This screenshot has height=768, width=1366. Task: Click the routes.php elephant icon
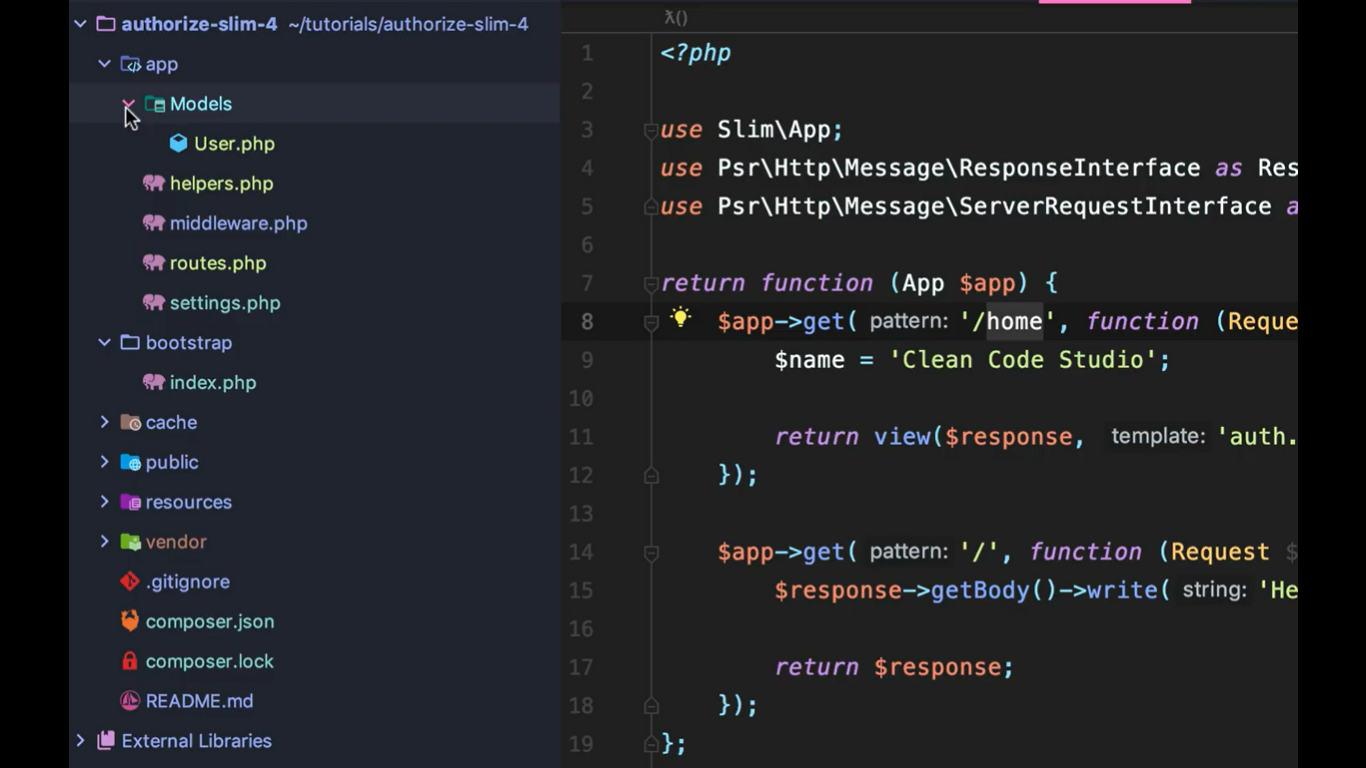[153, 263]
